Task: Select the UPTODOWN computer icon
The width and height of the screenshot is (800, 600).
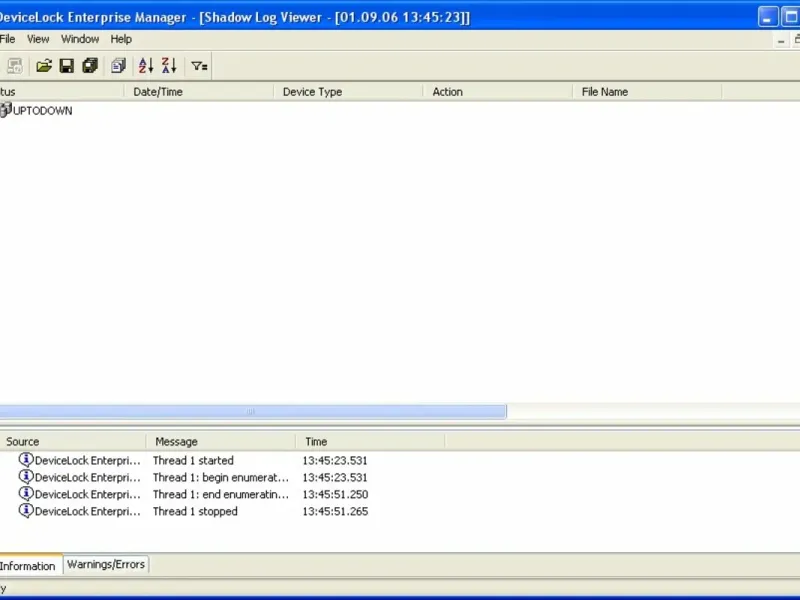Action: tap(6, 110)
